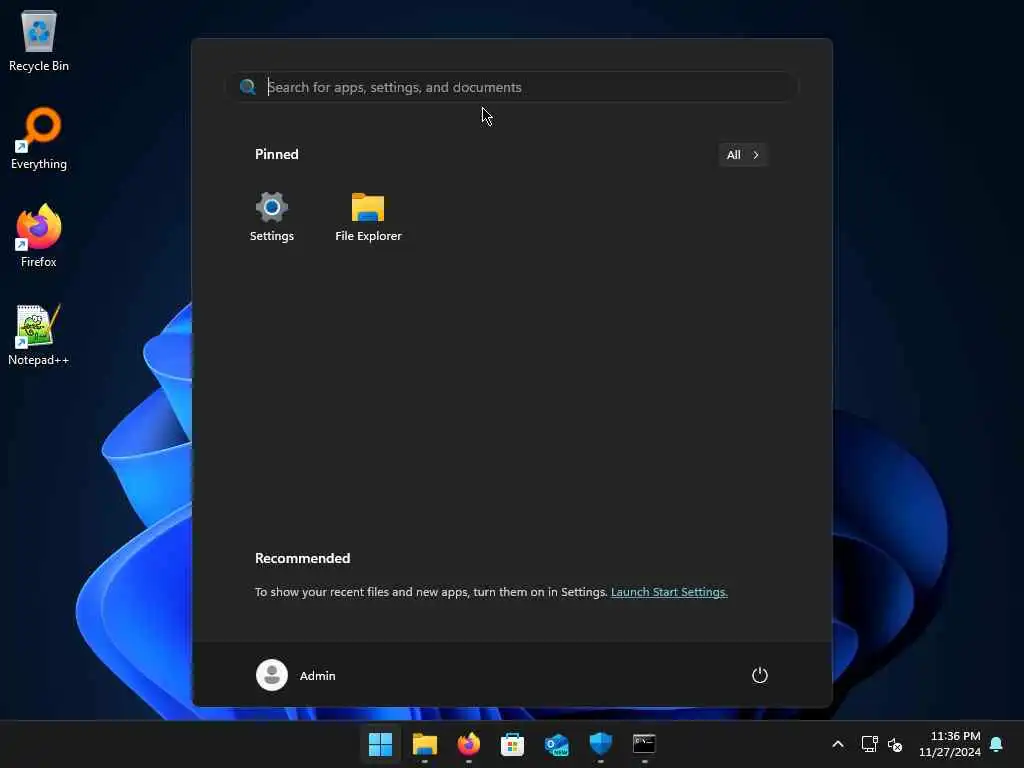Click the muted volume tray icon
The width and height of the screenshot is (1024, 768).
(895, 744)
